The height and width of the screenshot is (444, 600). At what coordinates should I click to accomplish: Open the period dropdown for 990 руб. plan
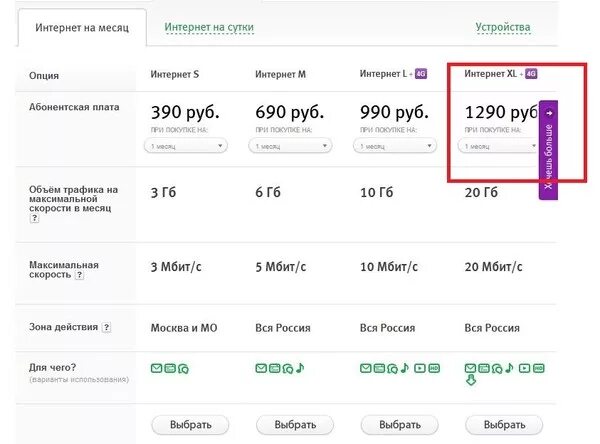[x=395, y=146]
